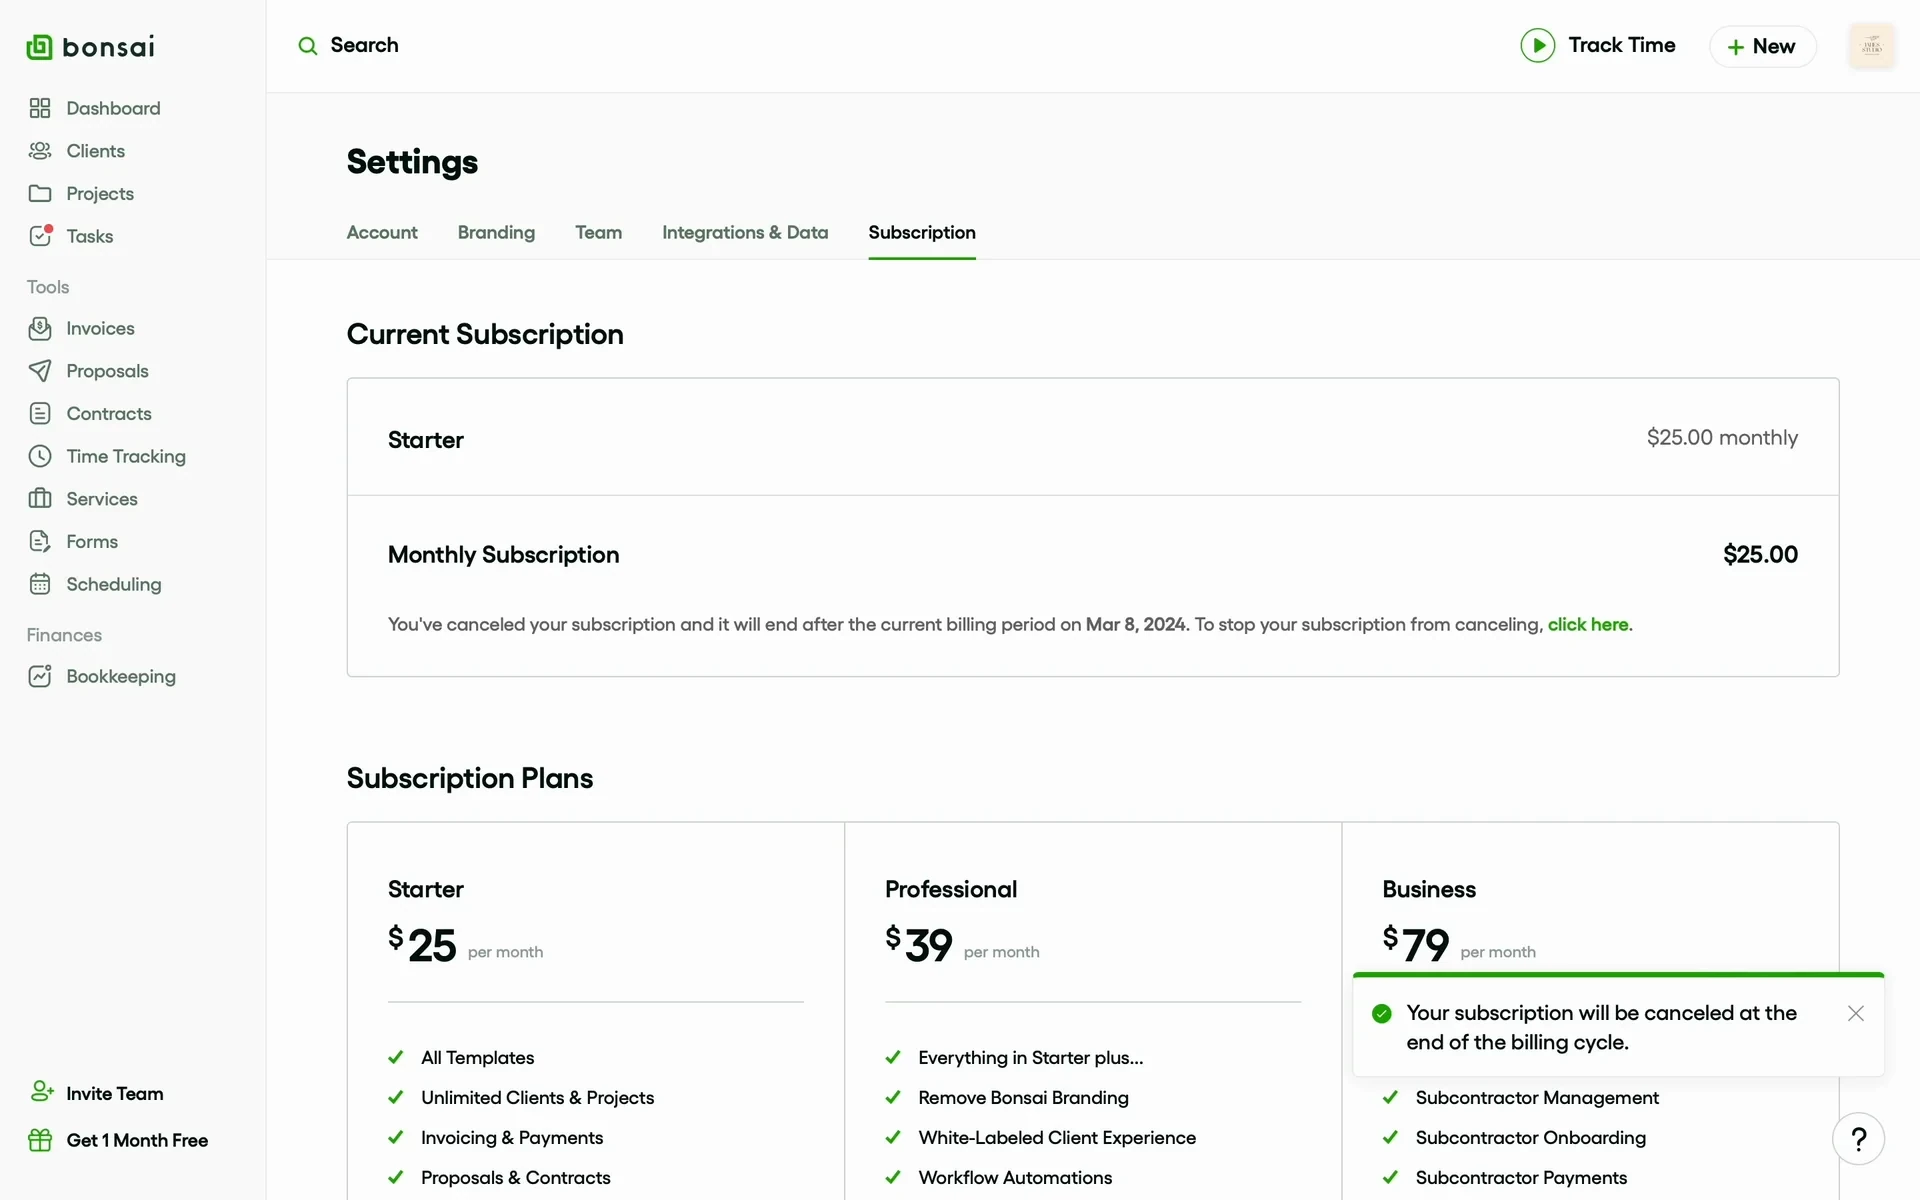Click Get 1 Month Free link
Image resolution: width=1920 pixels, height=1200 pixels.
[137, 1140]
